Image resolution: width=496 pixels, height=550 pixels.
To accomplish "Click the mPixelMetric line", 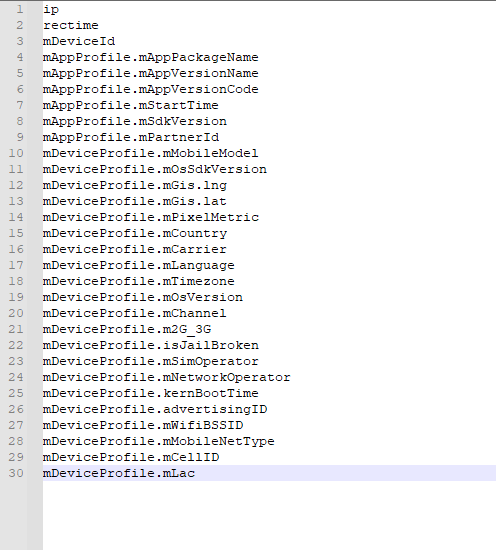I will pyautogui.click(x=151, y=217).
